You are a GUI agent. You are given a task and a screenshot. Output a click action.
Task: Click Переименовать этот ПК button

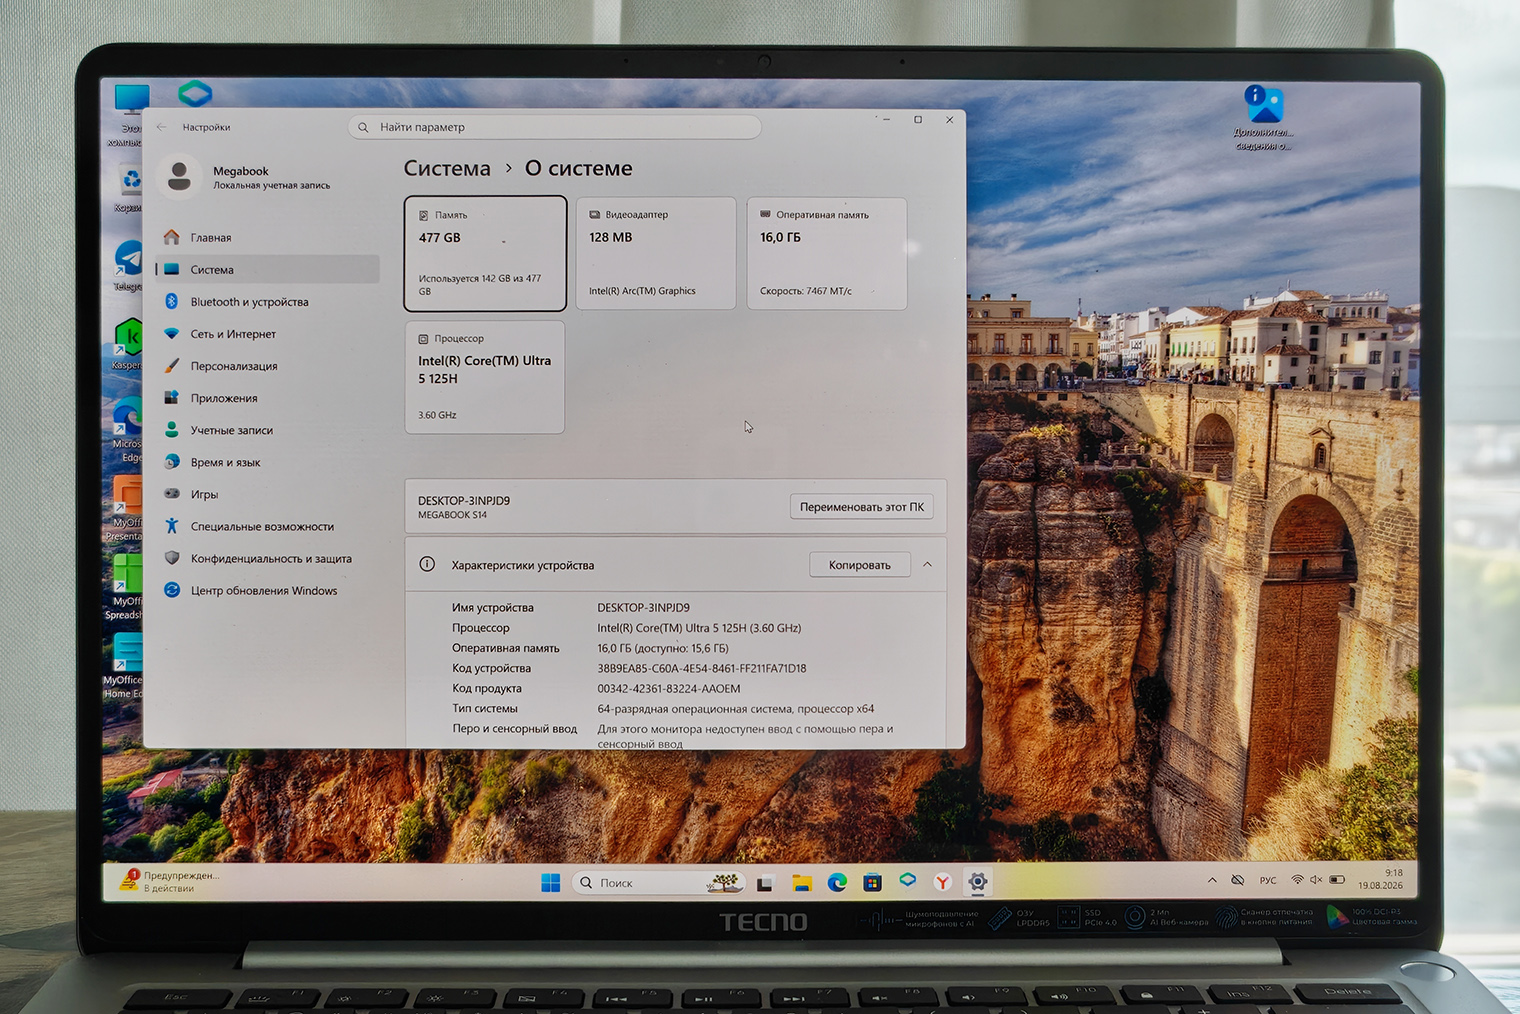click(861, 507)
